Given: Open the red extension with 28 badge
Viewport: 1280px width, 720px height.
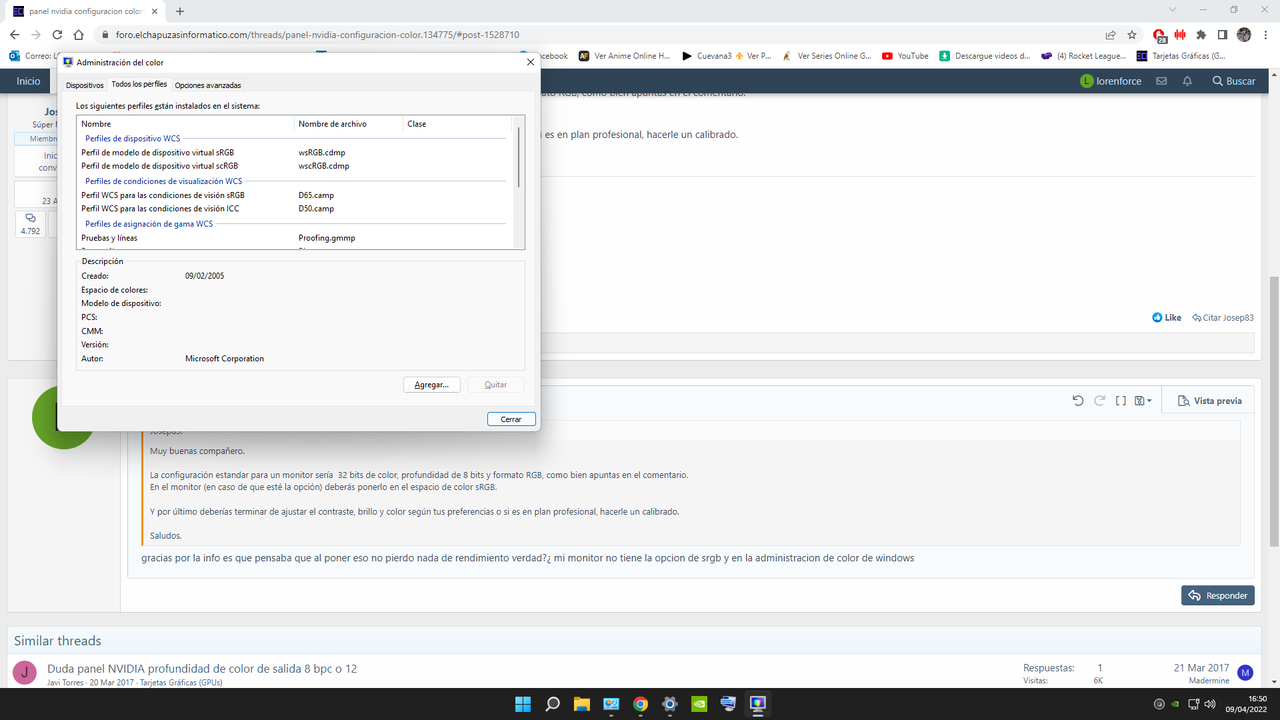Looking at the screenshot, I should click(1160, 34).
